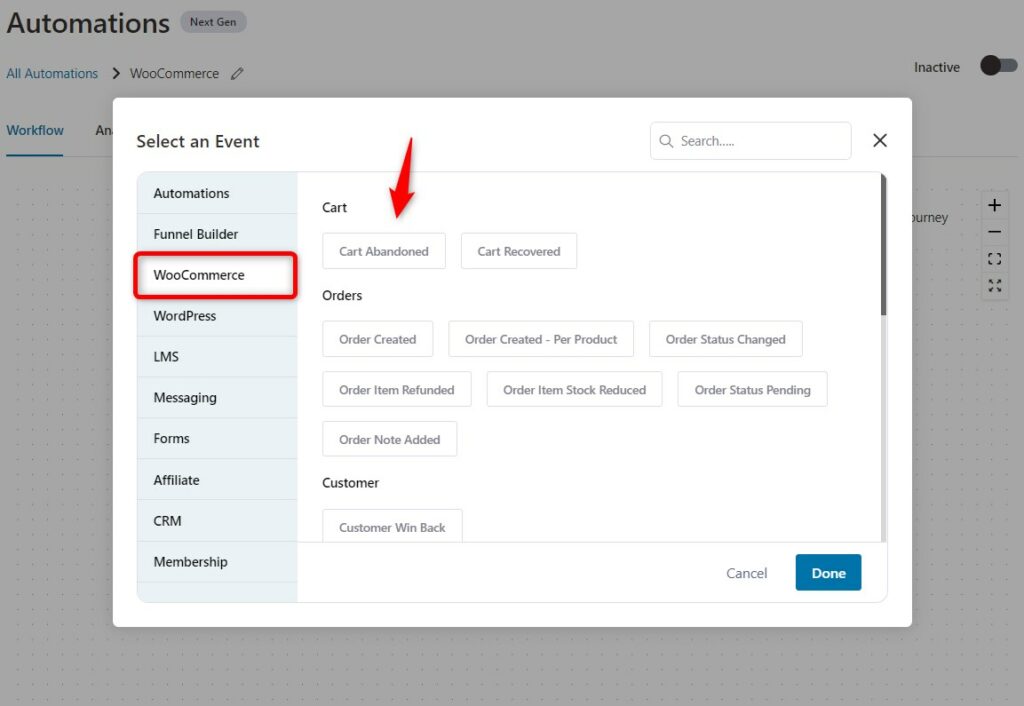
Task: Choose Order Created - Per Product event
Action: [x=541, y=339]
